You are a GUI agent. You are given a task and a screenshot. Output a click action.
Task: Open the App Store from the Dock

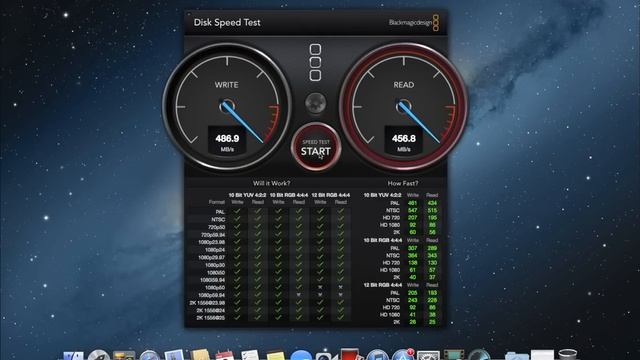point(402,356)
